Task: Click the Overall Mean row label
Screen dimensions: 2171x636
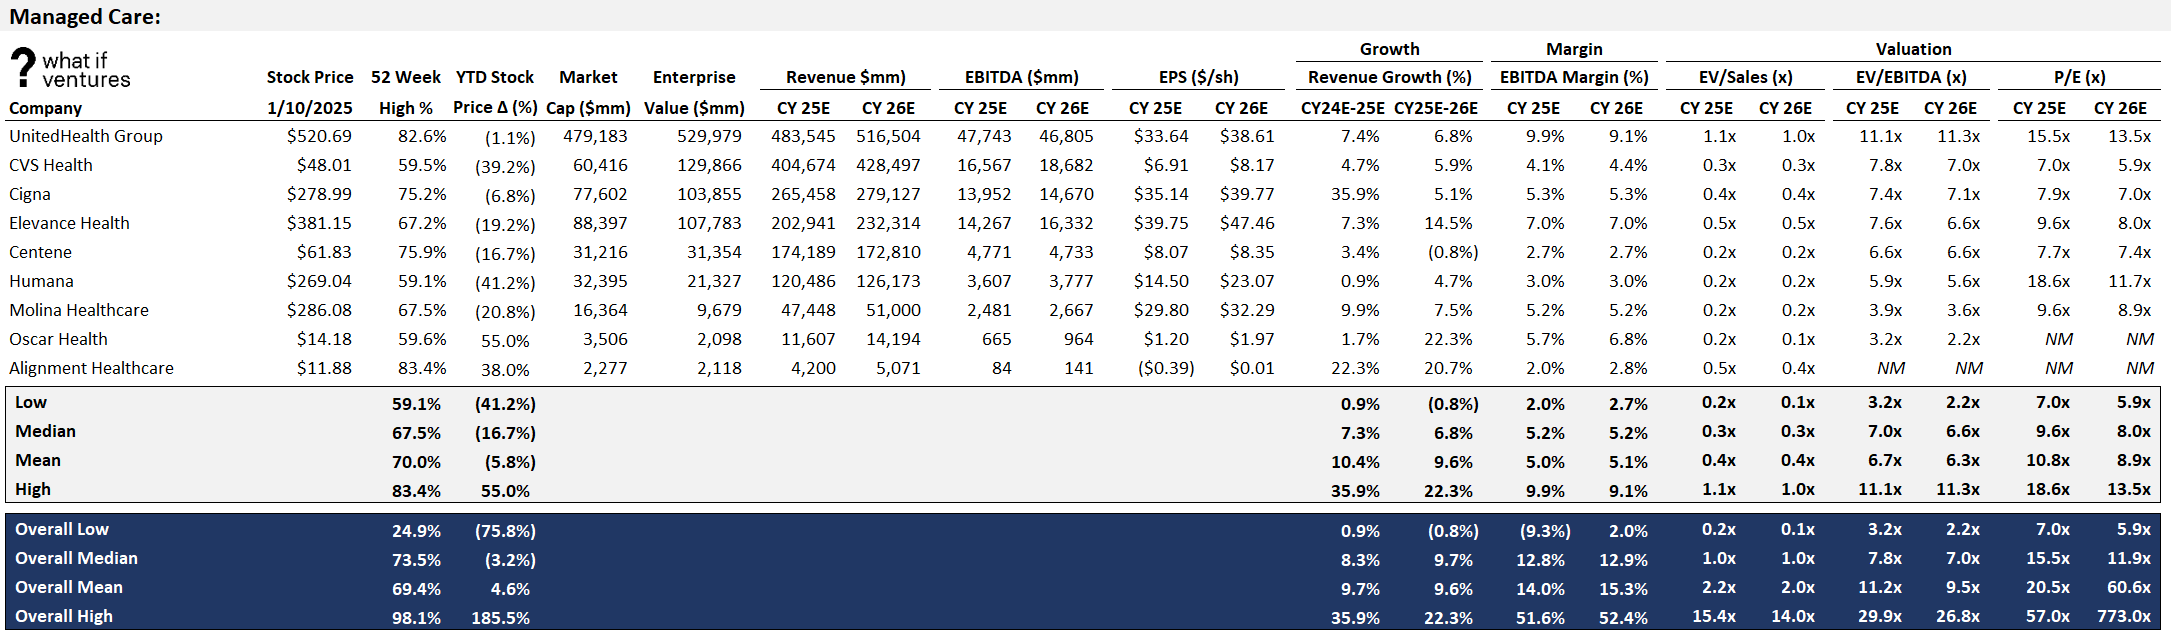Action: pos(69,587)
